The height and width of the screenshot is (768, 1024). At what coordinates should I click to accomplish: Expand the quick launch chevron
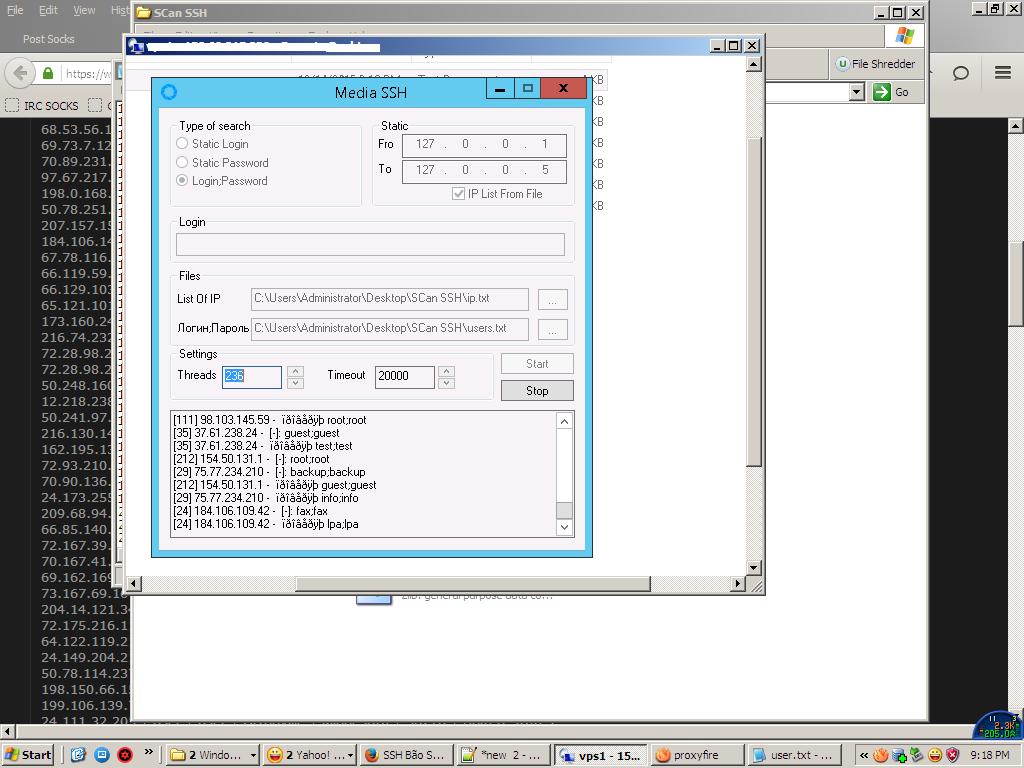(149, 752)
